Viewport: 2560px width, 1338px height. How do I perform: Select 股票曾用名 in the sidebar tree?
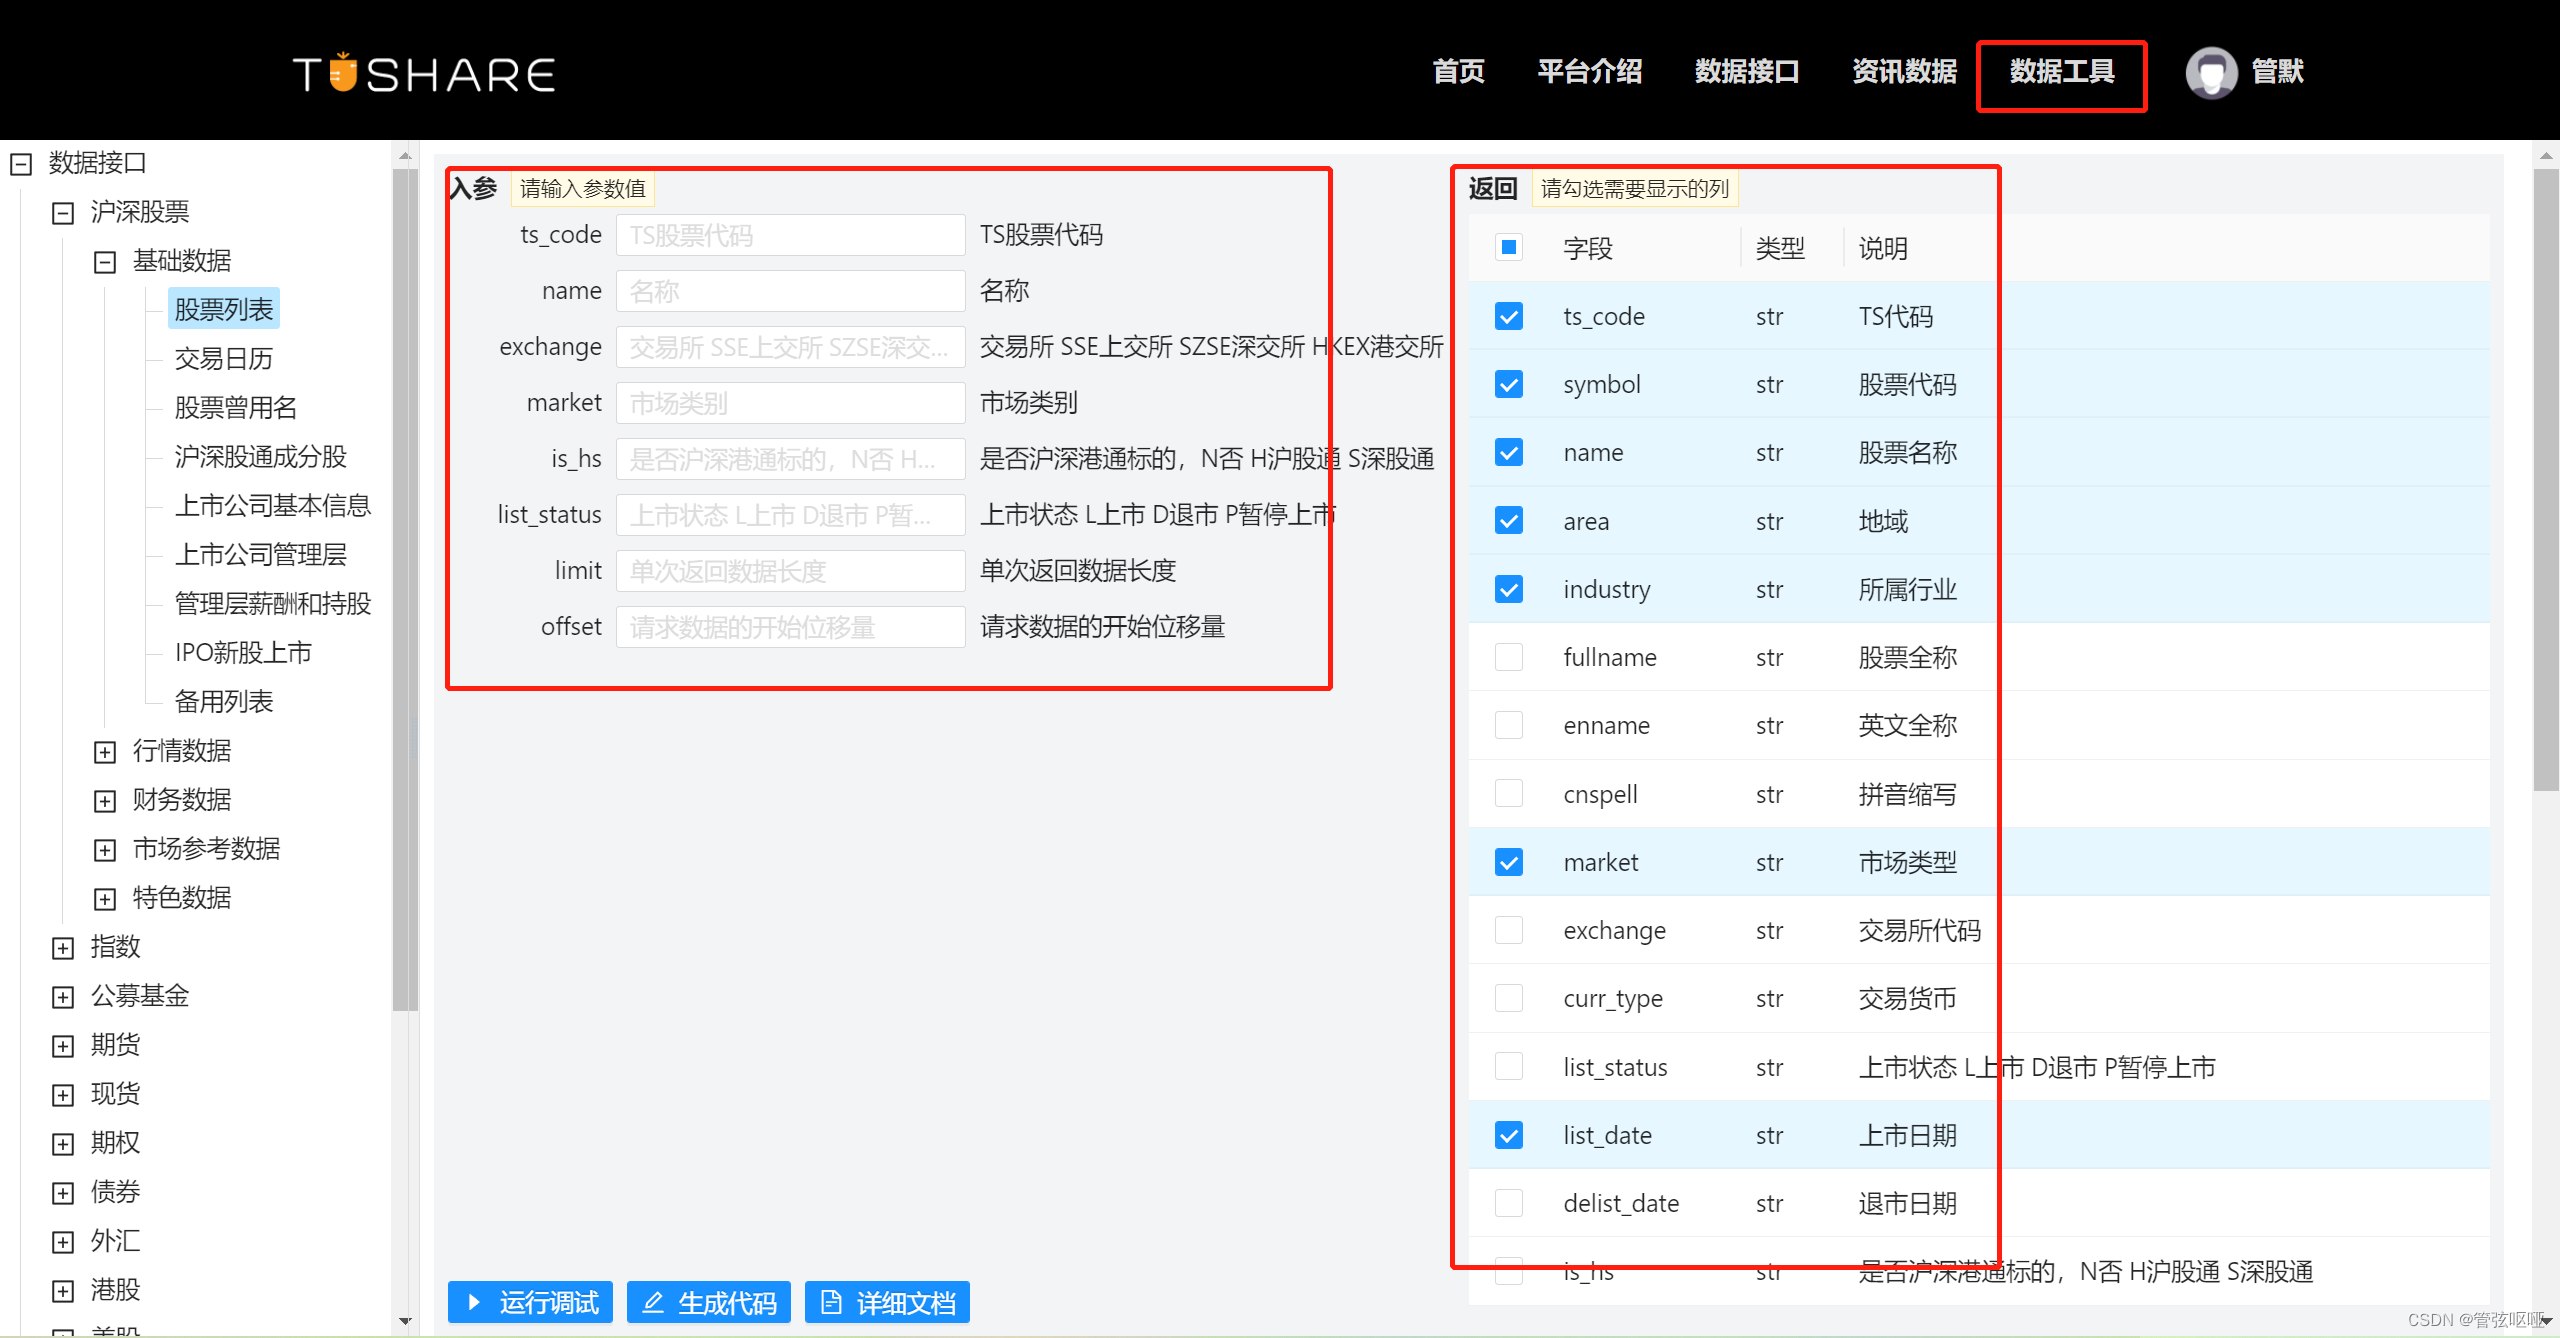[235, 408]
